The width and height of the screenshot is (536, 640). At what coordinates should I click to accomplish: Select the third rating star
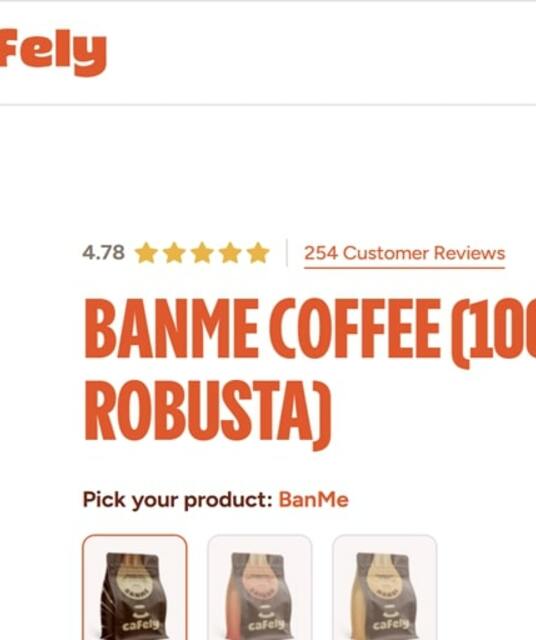202,253
